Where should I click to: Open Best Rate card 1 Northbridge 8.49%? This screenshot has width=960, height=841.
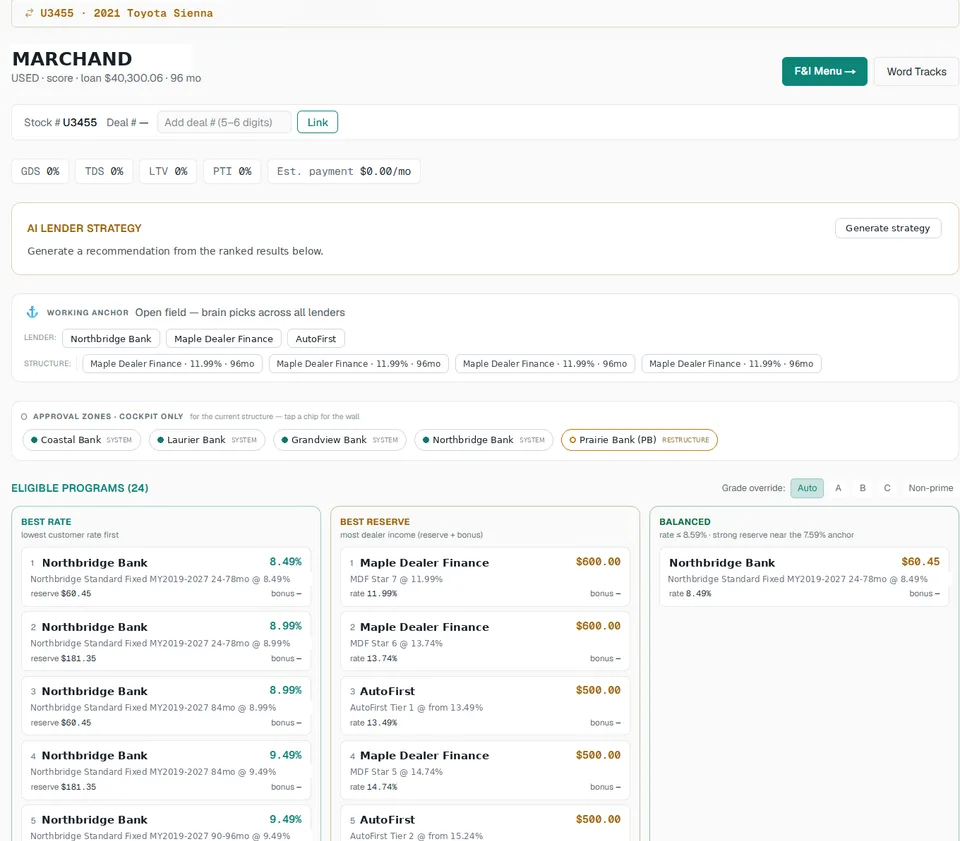[166, 577]
